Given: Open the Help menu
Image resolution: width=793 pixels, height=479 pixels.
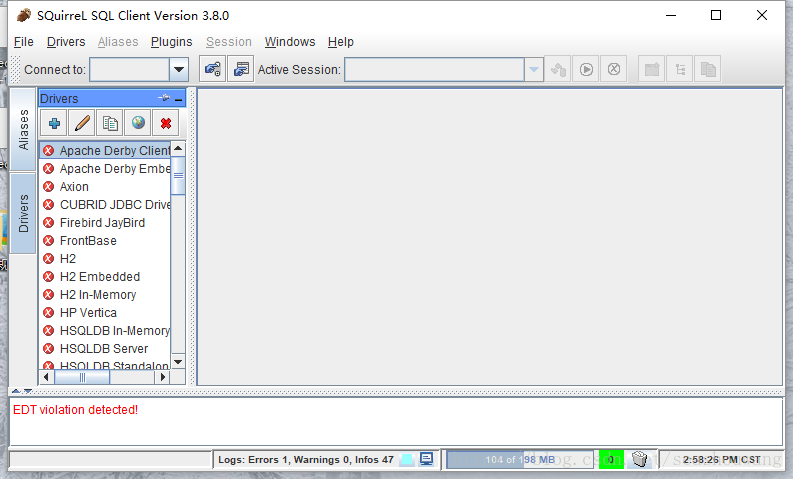Looking at the screenshot, I should [340, 42].
